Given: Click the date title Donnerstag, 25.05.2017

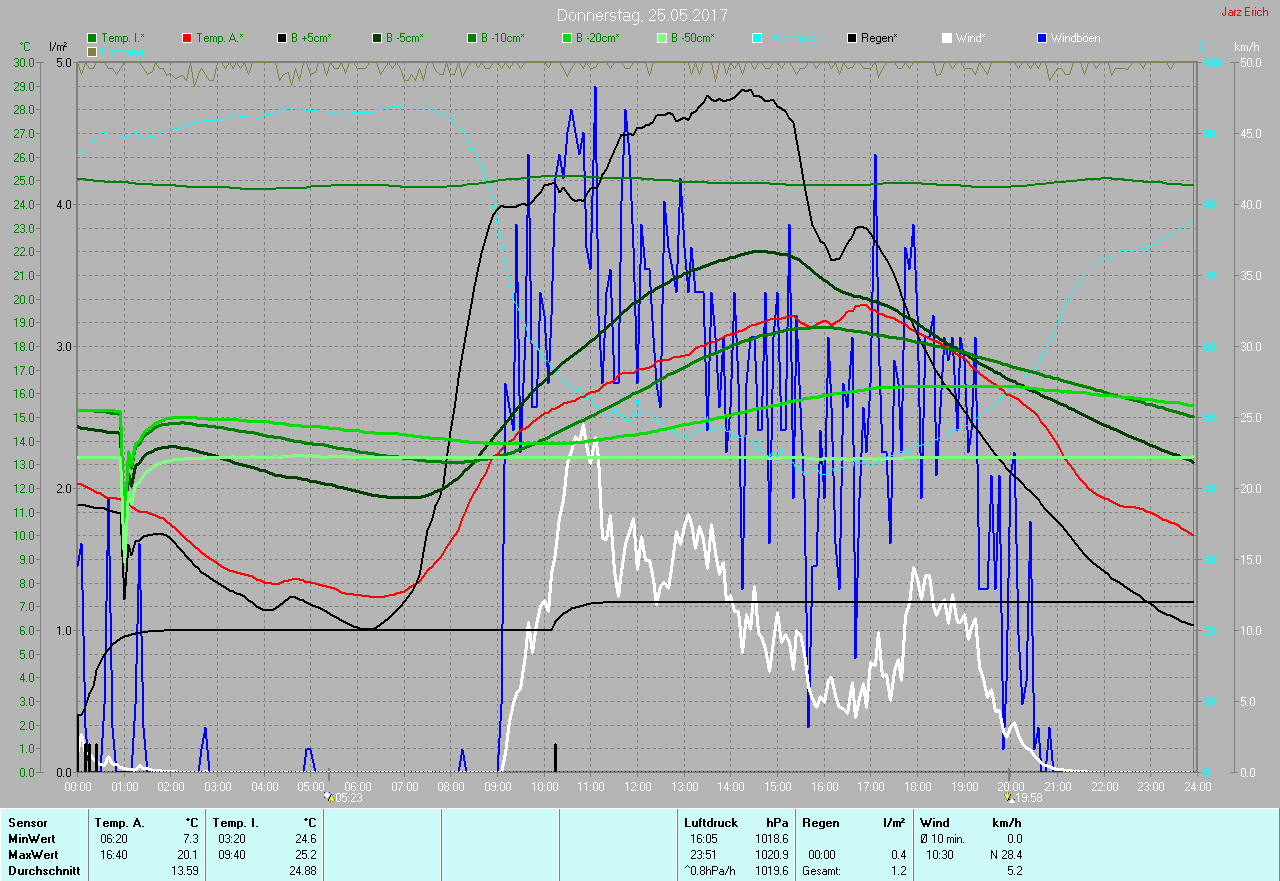Looking at the screenshot, I should pyautogui.click(x=642, y=15).
